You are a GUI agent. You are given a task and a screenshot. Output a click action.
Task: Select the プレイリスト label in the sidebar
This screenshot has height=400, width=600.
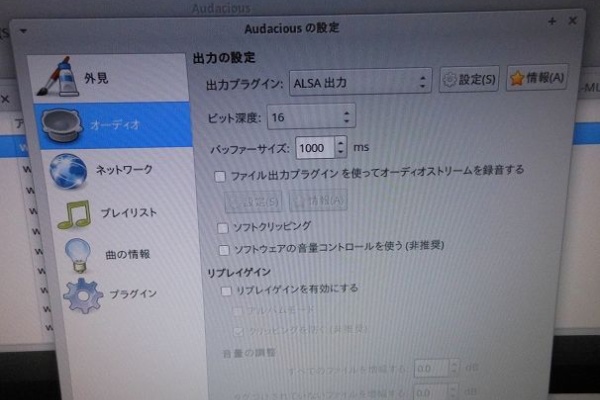[x=129, y=213]
